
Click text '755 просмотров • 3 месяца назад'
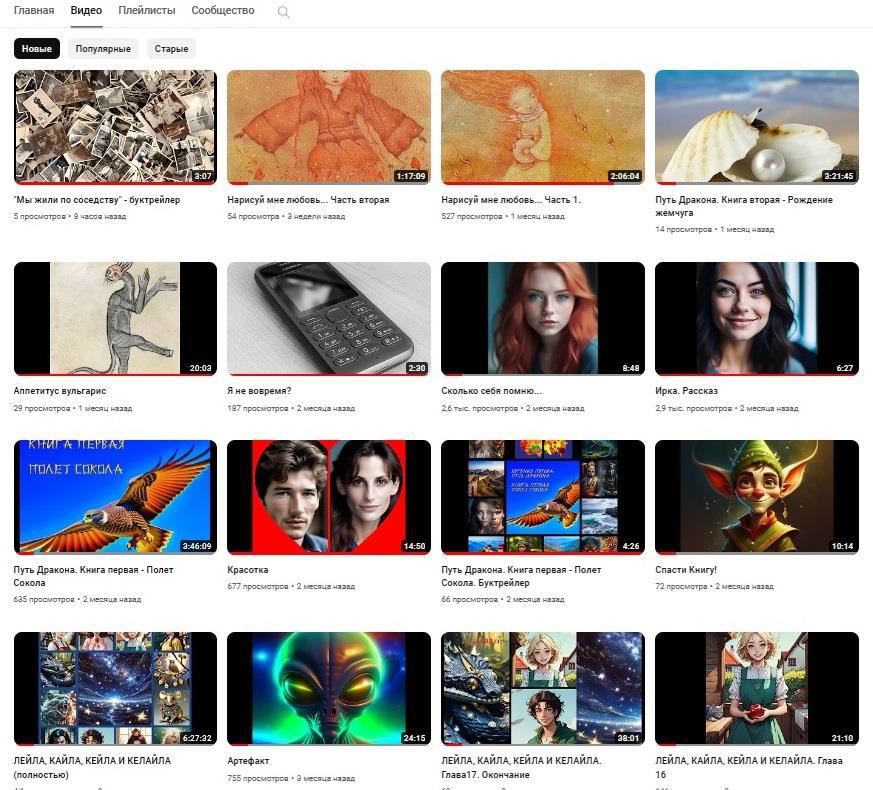pyautogui.click(x=291, y=778)
